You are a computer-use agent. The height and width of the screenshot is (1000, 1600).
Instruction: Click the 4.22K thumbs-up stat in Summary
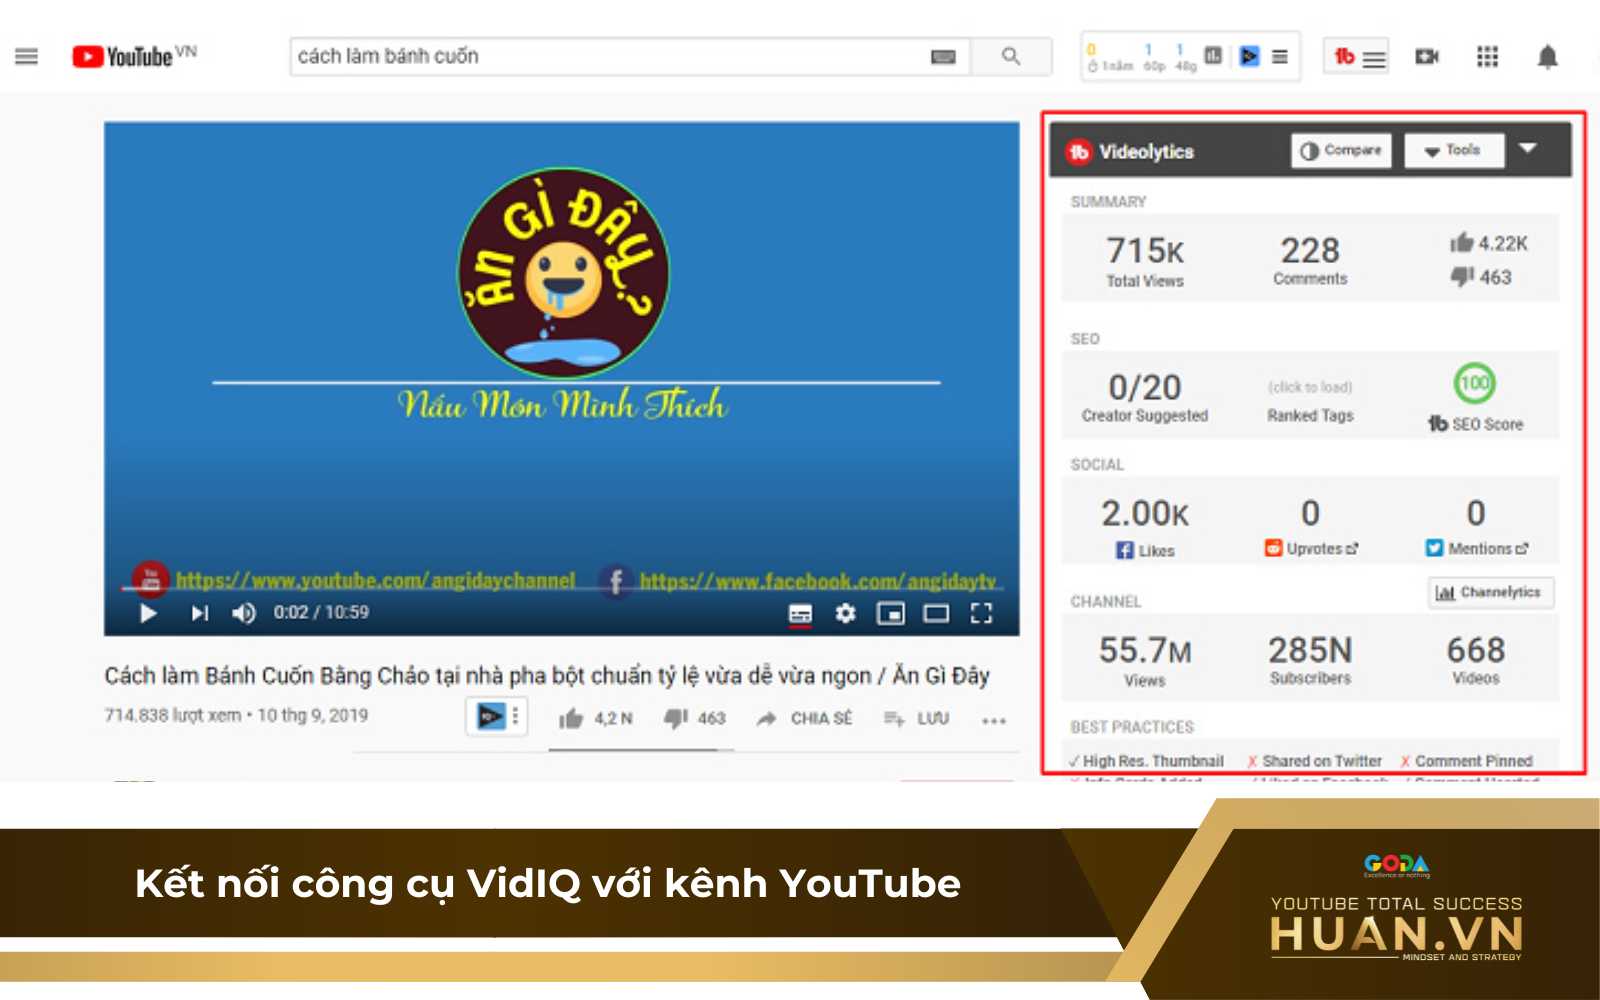coord(1489,243)
